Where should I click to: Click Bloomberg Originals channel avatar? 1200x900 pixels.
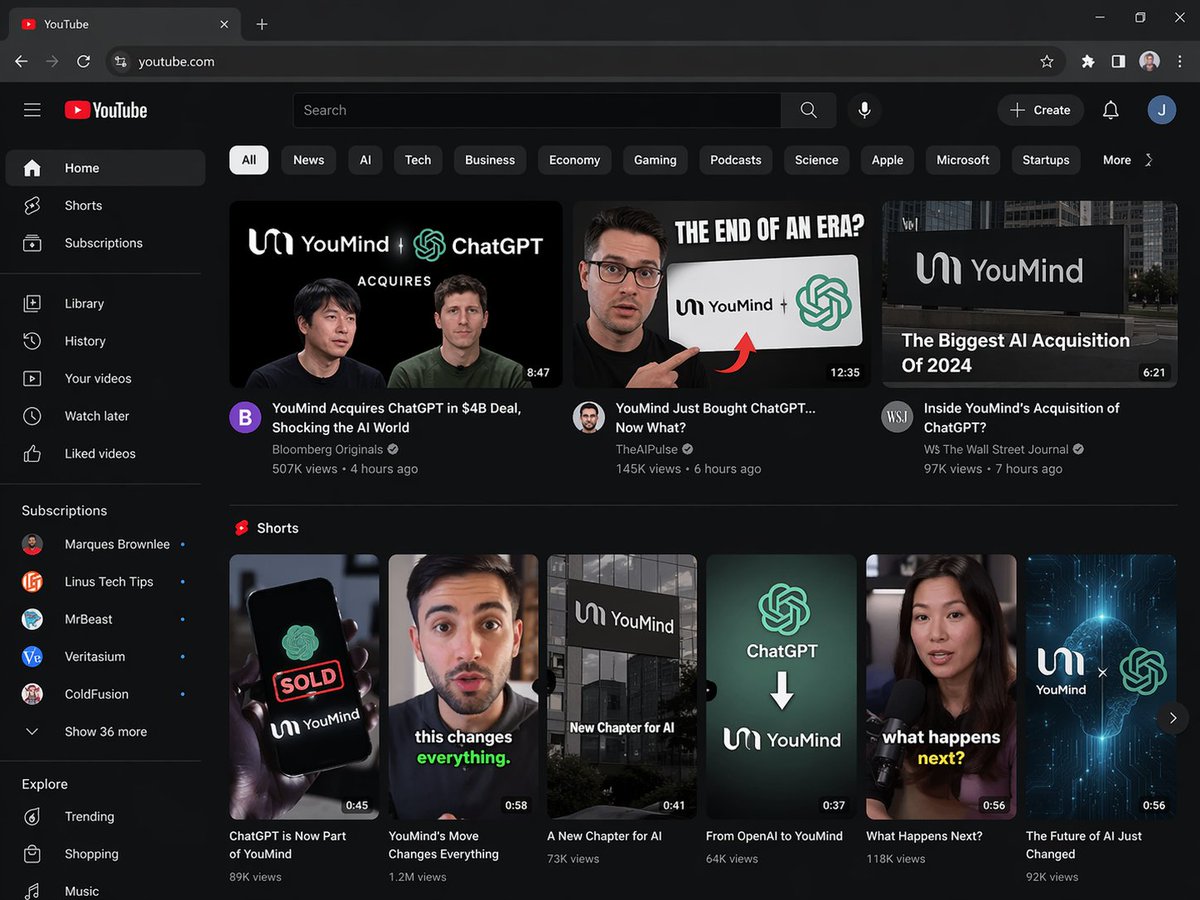(x=245, y=417)
